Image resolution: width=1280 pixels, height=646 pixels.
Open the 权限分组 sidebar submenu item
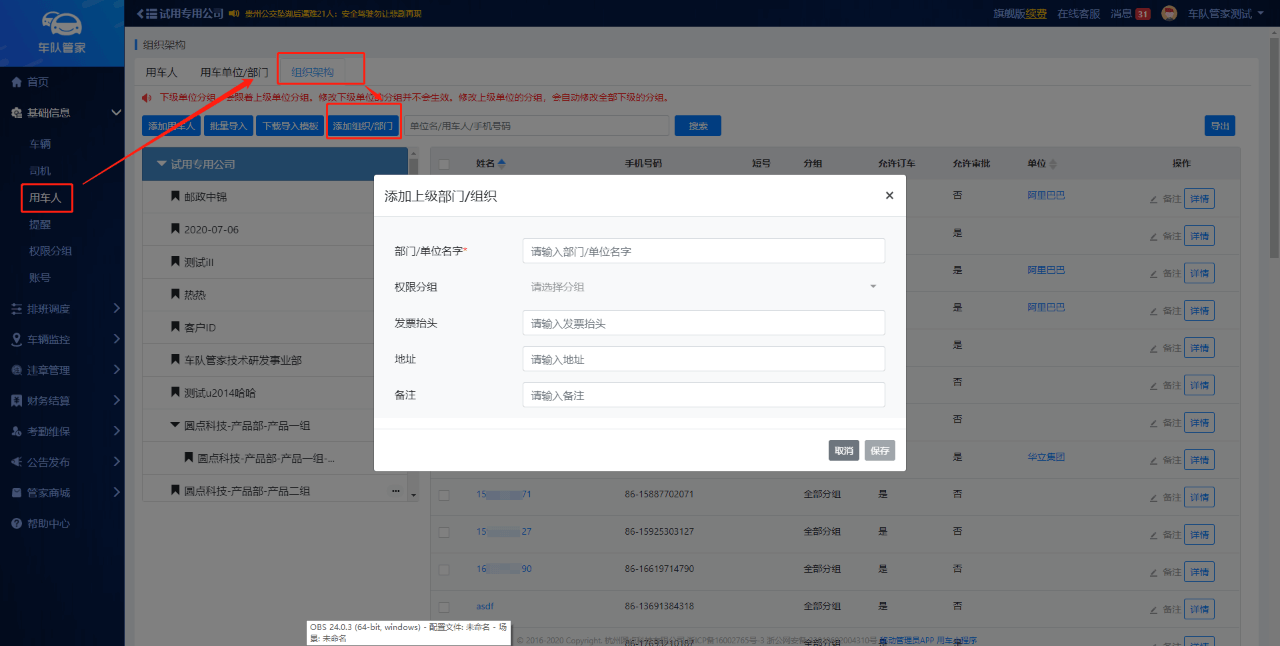(50, 251)
